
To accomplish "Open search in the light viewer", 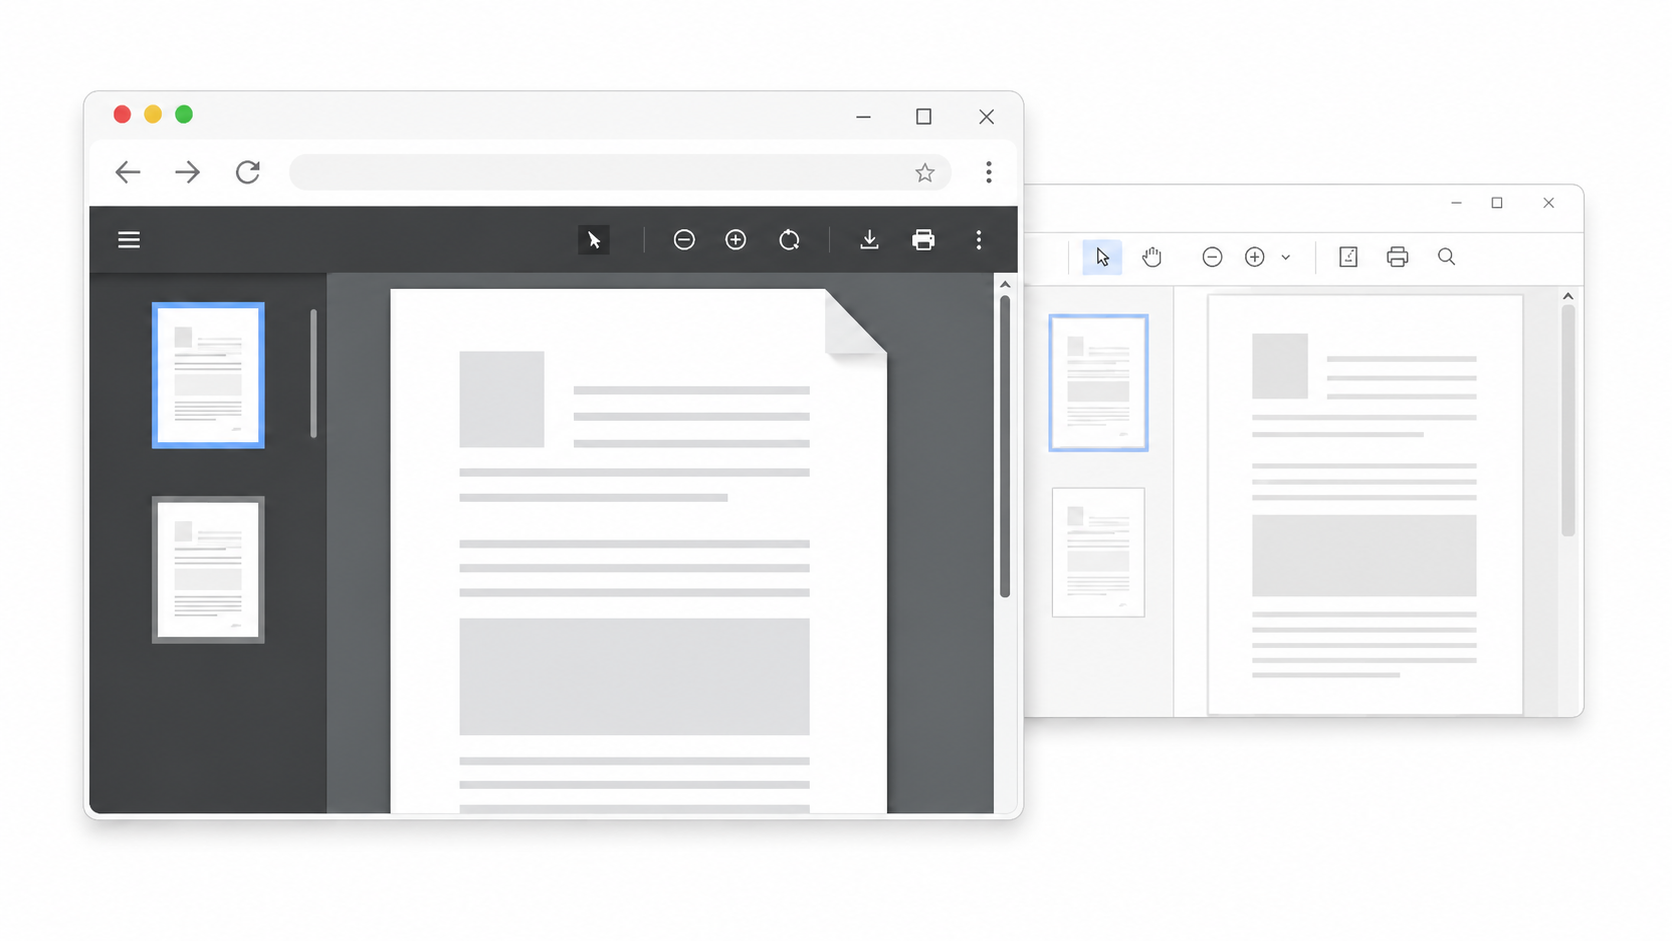I will coord(1446,257).
